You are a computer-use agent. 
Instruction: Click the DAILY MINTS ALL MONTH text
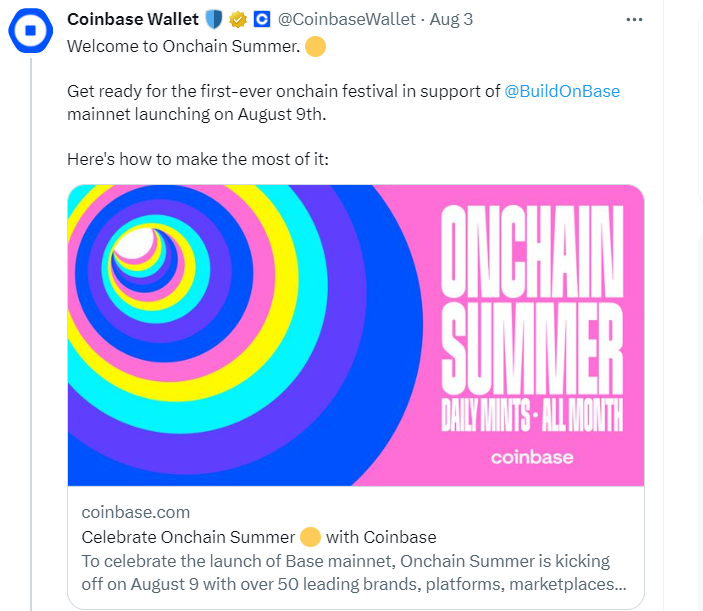click(532, 415)
